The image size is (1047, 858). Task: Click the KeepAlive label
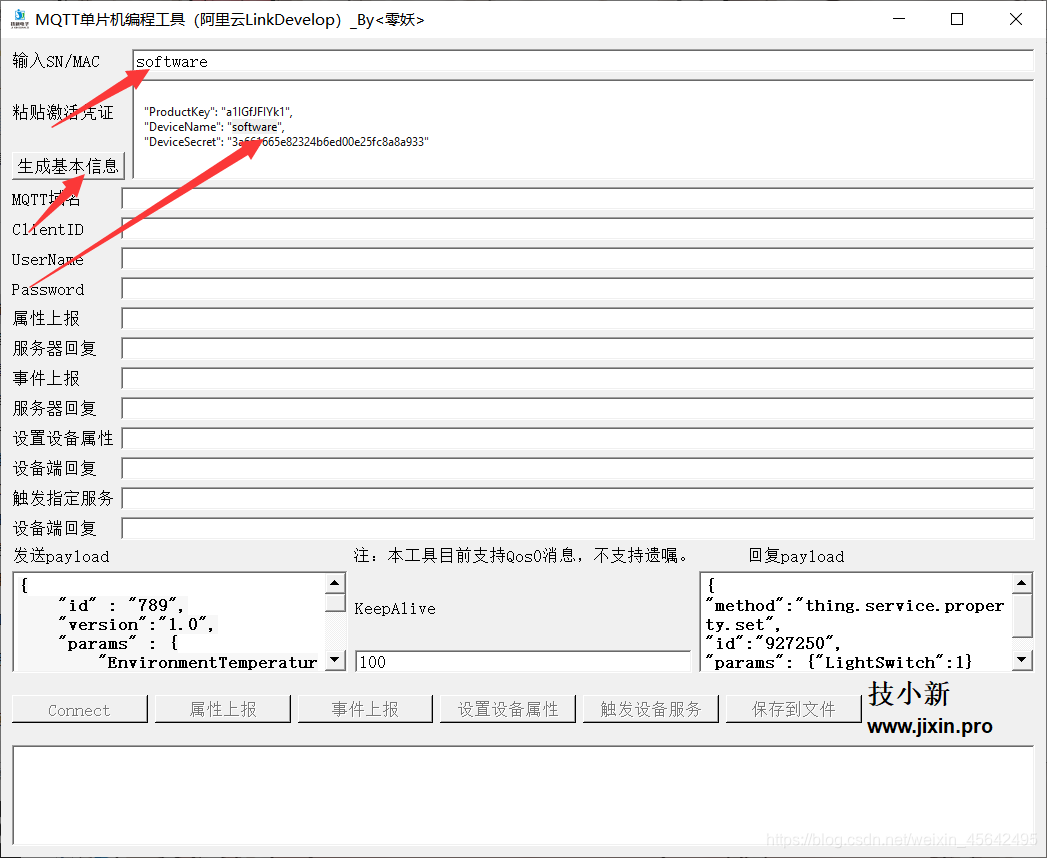[395, 609]
